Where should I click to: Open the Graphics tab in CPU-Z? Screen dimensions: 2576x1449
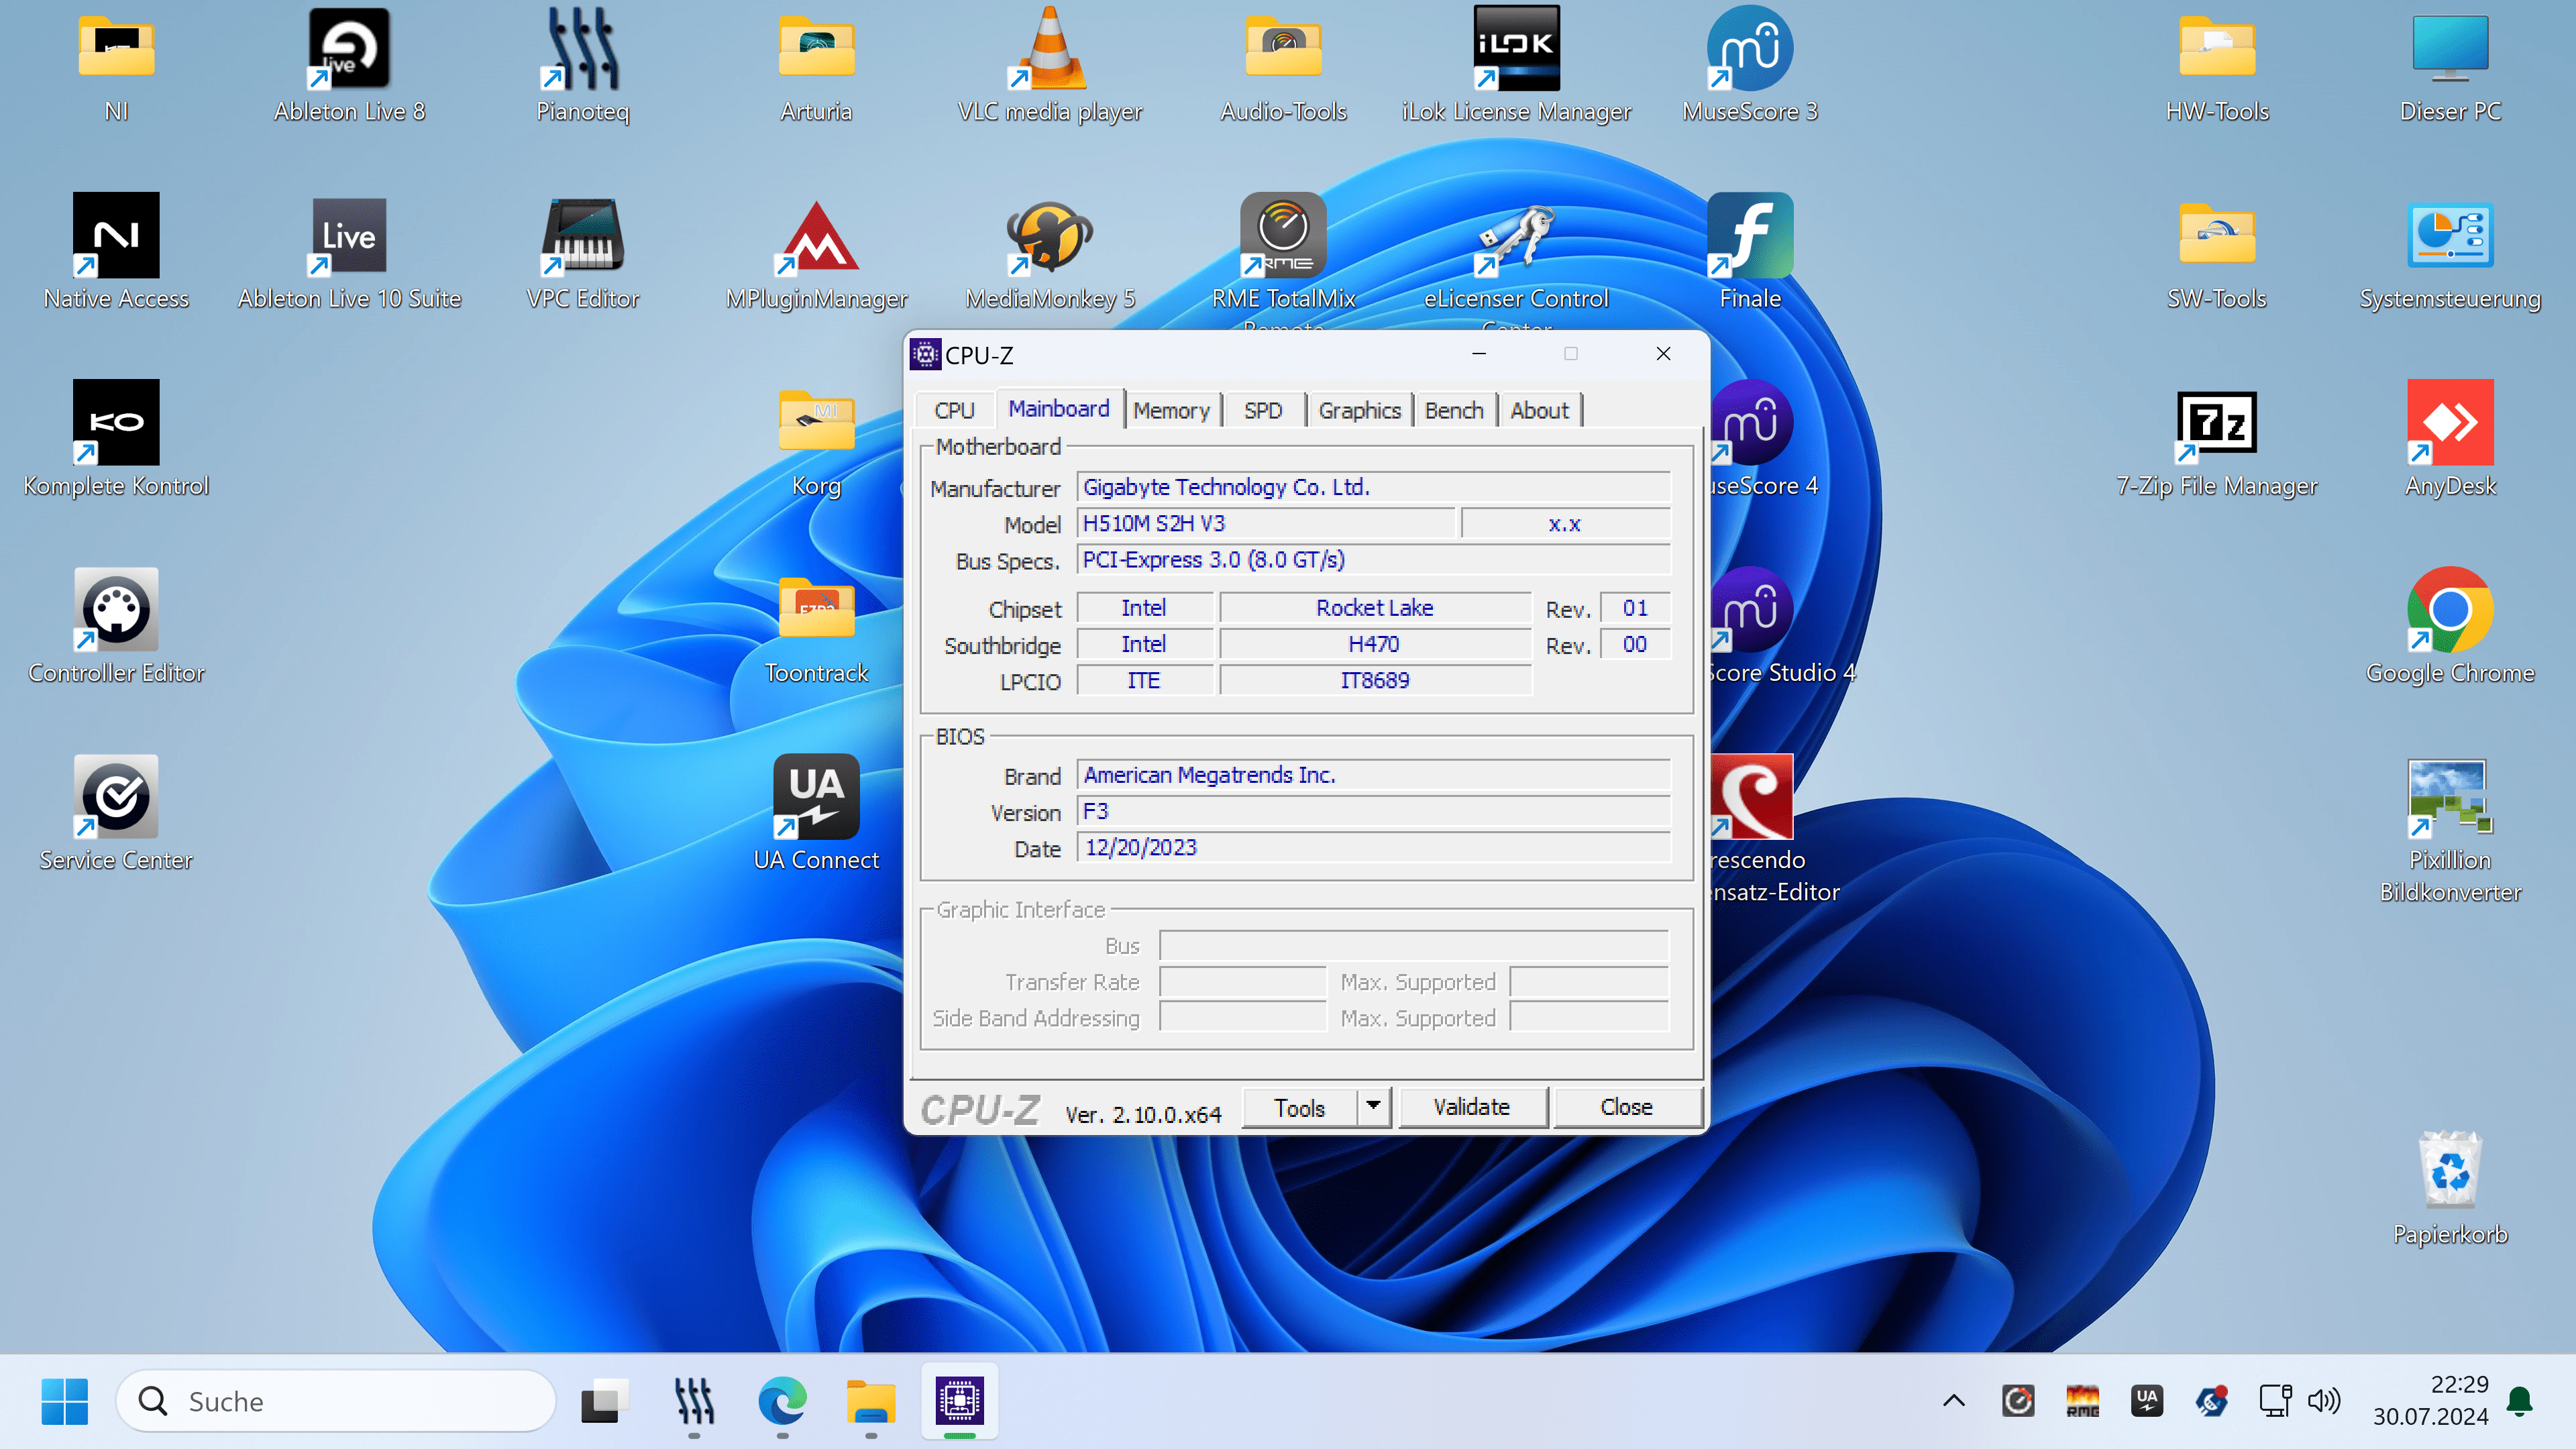click(1359, 410)
